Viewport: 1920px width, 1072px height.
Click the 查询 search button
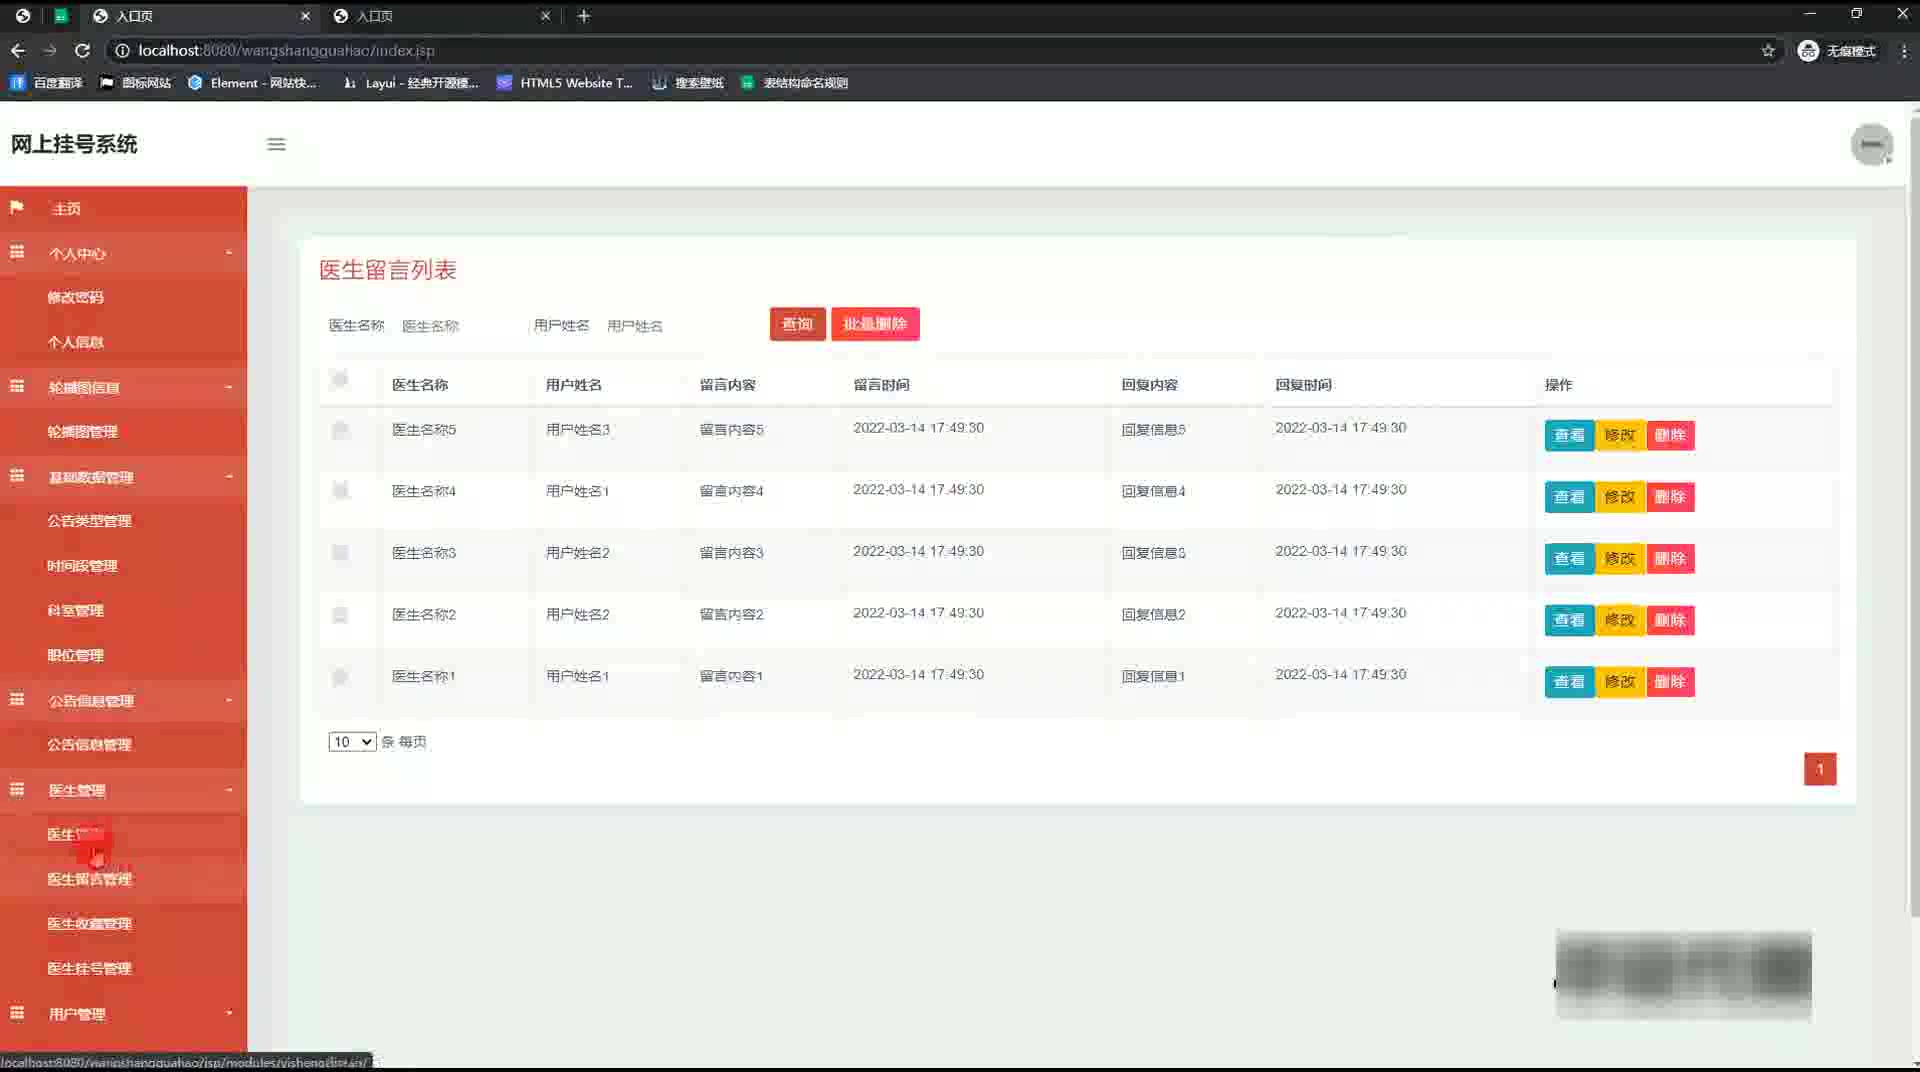[797, 324]
